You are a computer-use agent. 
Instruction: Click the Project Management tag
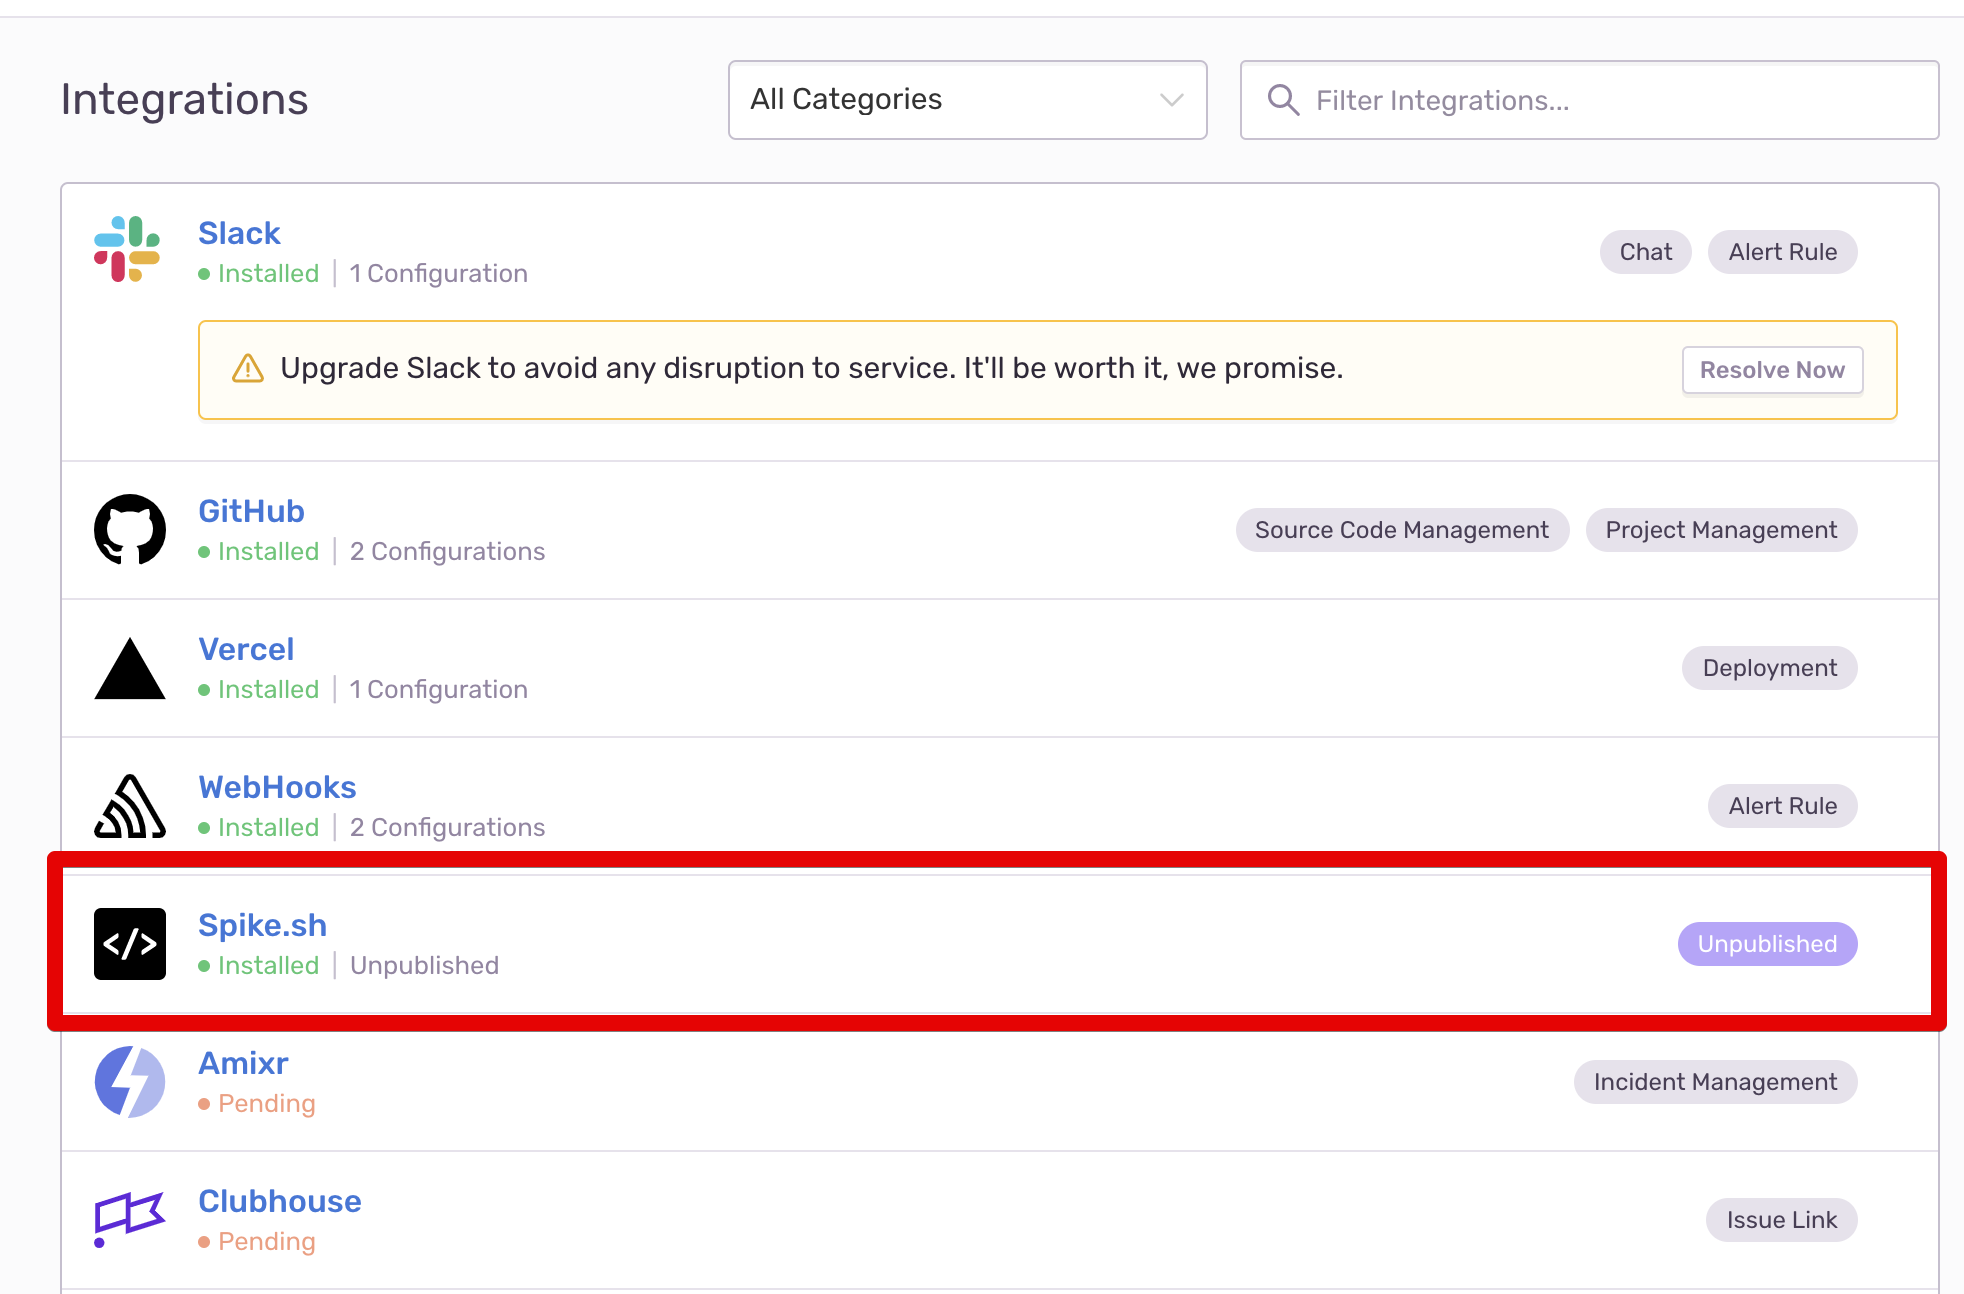click(1721, 530)
